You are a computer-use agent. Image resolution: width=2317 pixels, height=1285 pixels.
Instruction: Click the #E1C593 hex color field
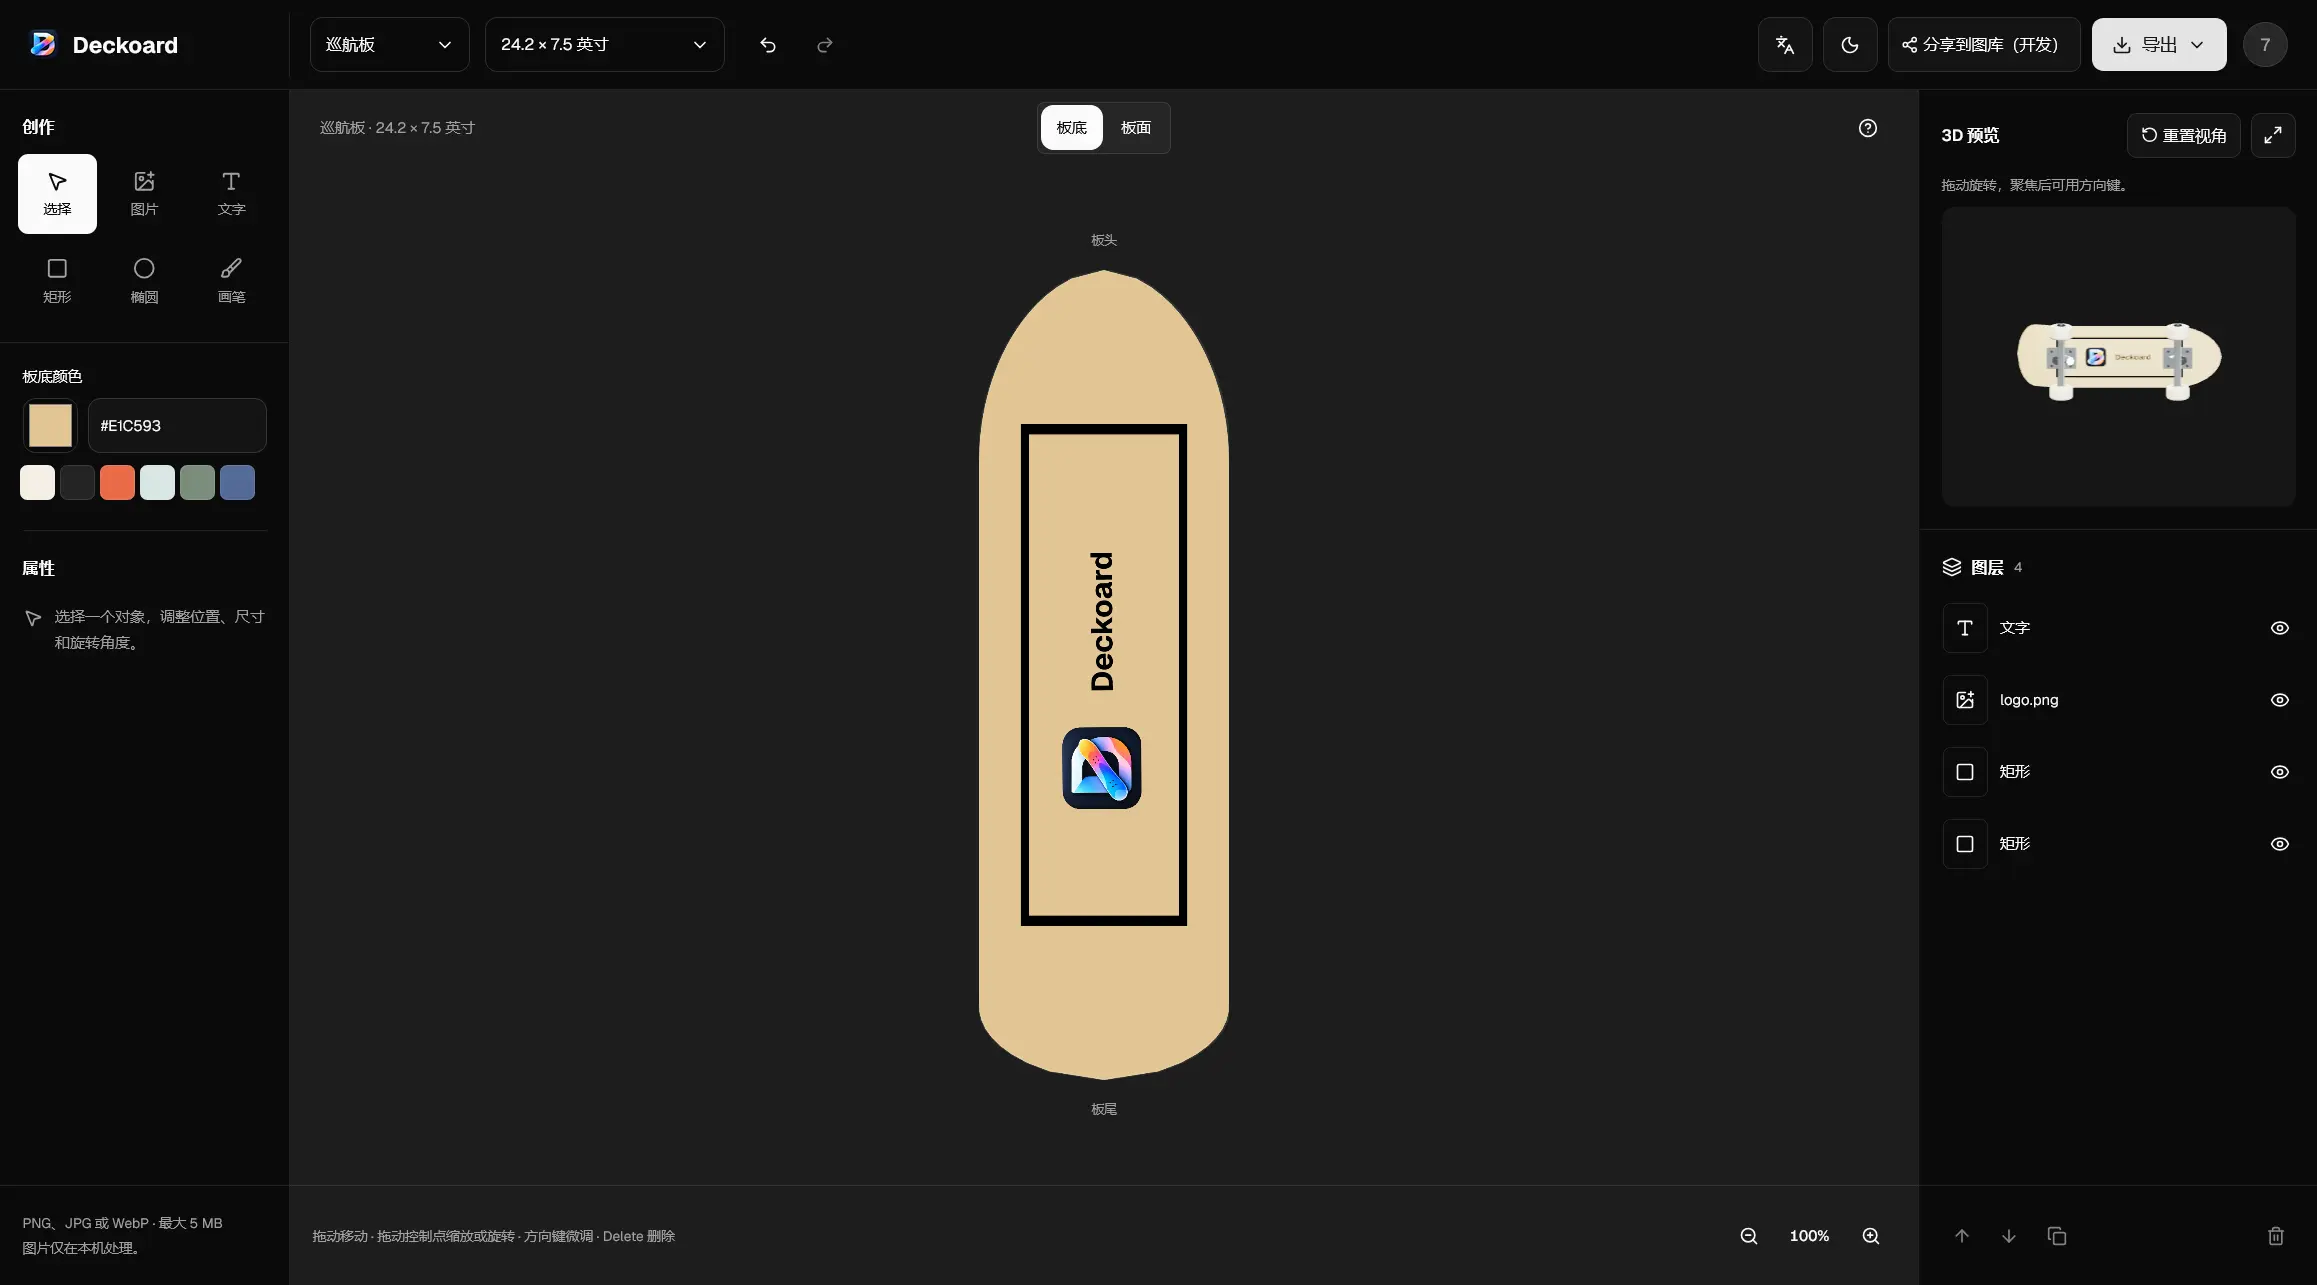point(177,426)
